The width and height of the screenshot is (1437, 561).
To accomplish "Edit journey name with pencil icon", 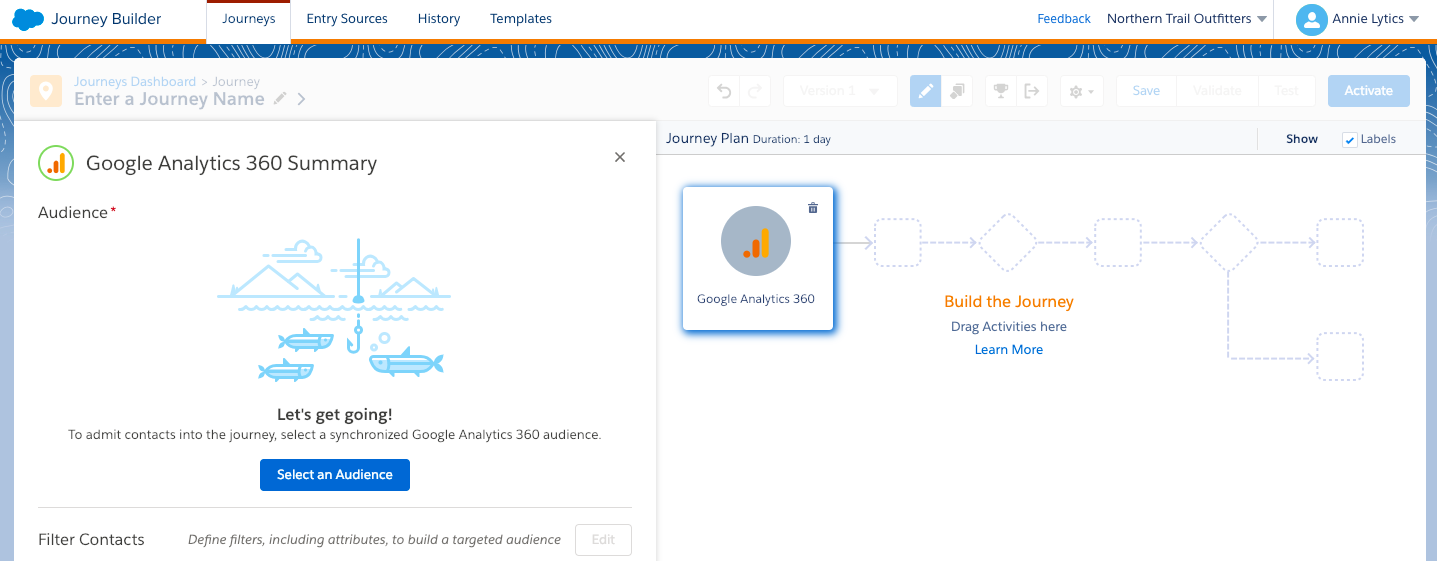I will coord(280,99).
